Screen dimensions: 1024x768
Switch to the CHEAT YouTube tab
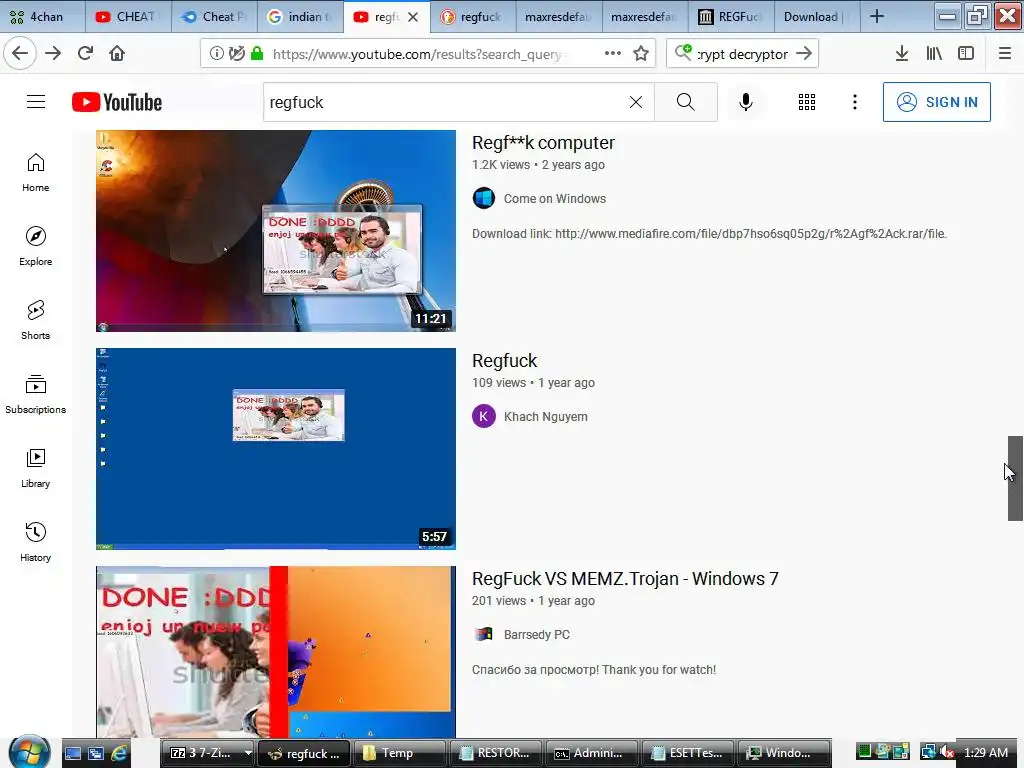[129, 17]
